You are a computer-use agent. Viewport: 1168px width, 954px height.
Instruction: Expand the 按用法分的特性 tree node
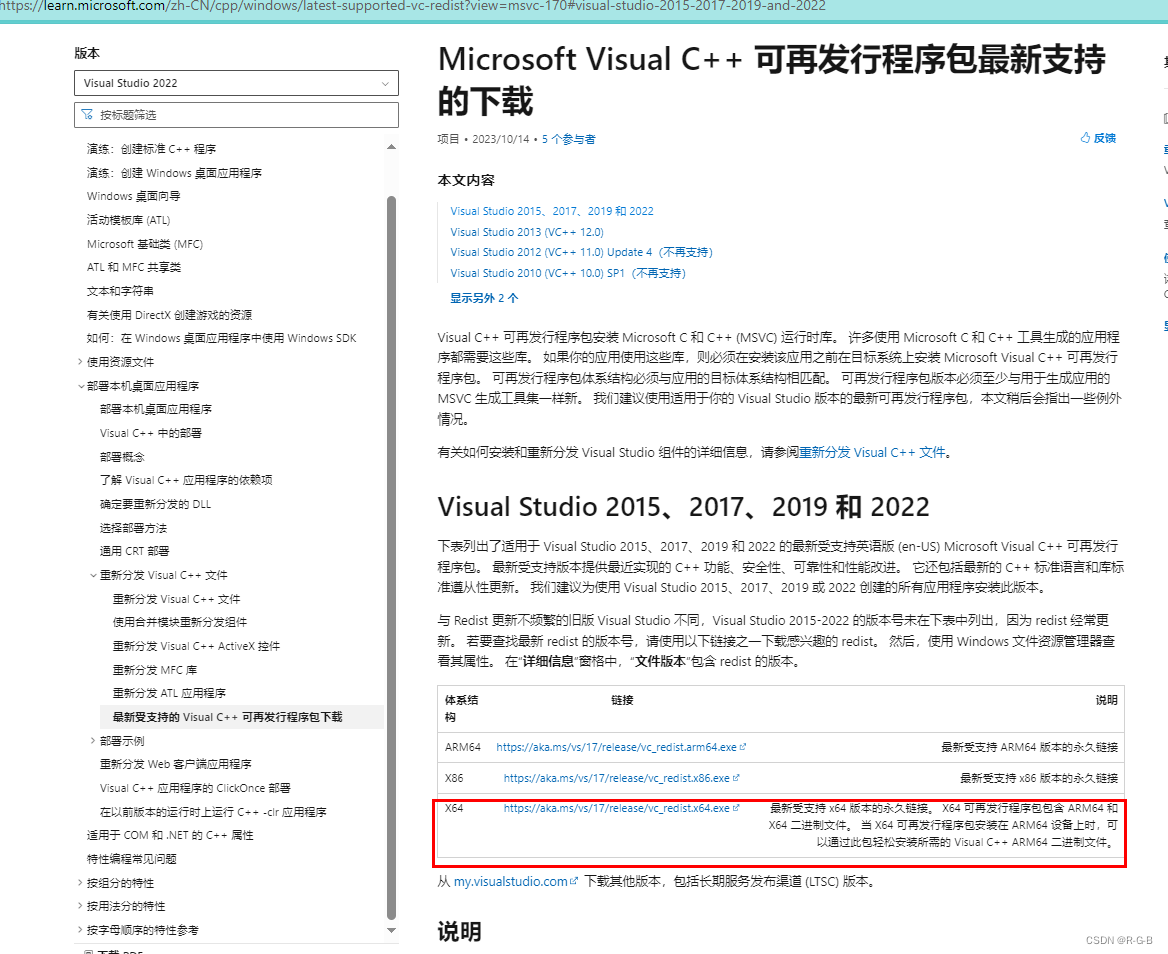pyautogui.click(x=80, y=906)
